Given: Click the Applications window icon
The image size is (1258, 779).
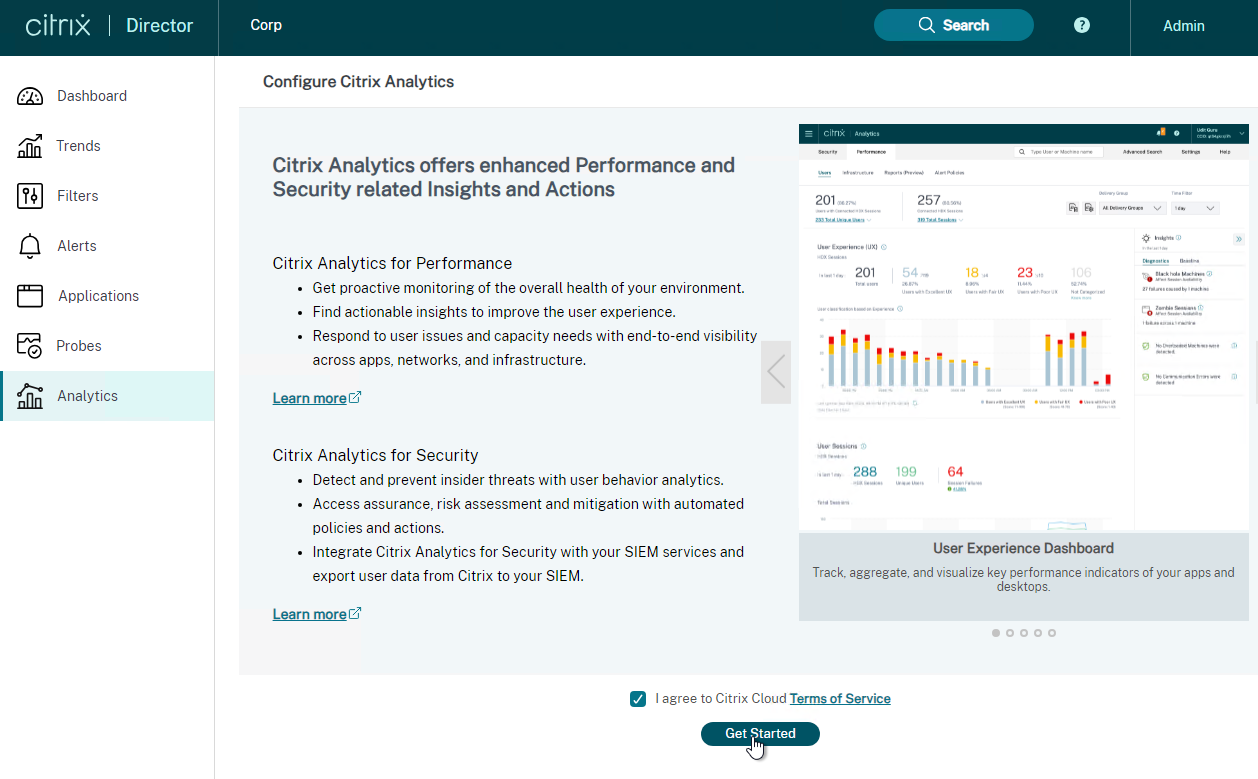Looking at the screenshot, I should point(30,296).
